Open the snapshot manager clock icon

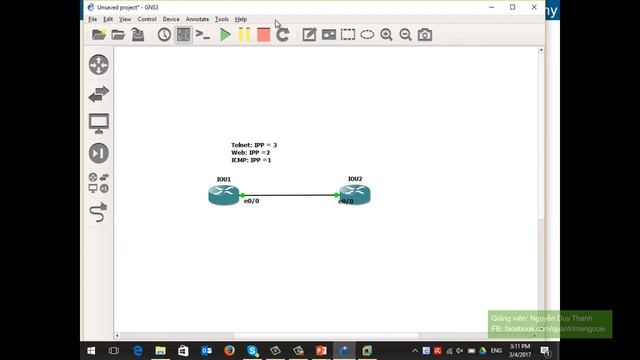(x=164, y=35)
